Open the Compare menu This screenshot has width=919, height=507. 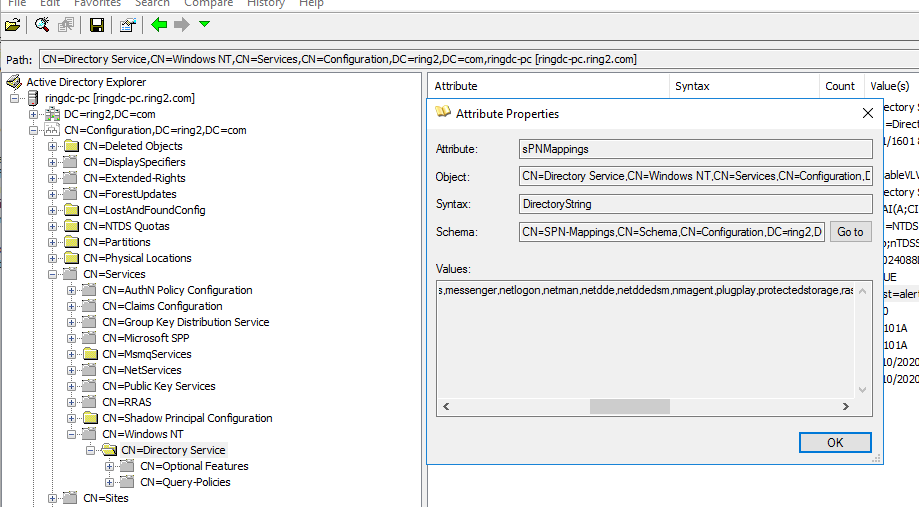pos(208,4)
